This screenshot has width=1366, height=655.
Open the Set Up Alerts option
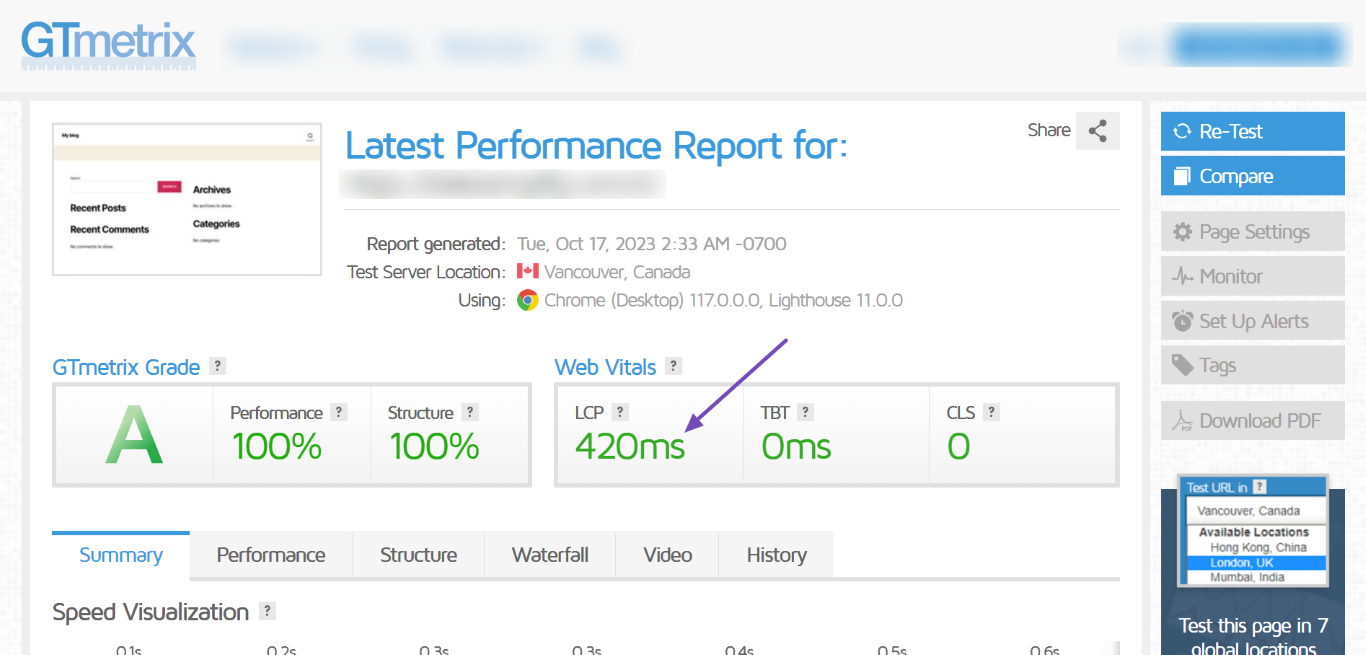(x=1253, y=321)
